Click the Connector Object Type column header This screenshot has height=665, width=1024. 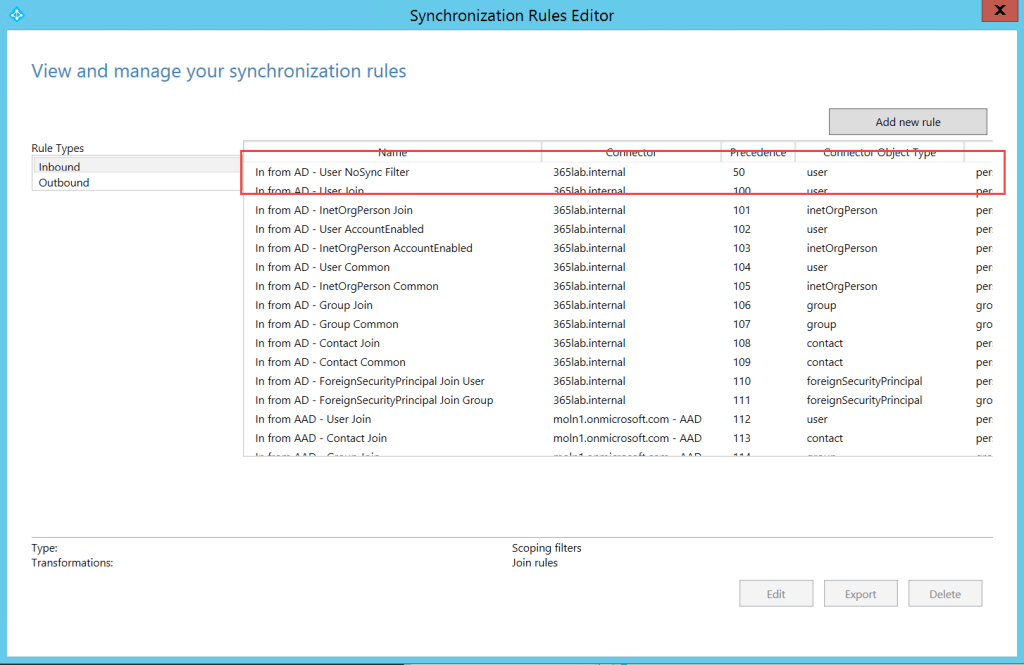point(880,152)
